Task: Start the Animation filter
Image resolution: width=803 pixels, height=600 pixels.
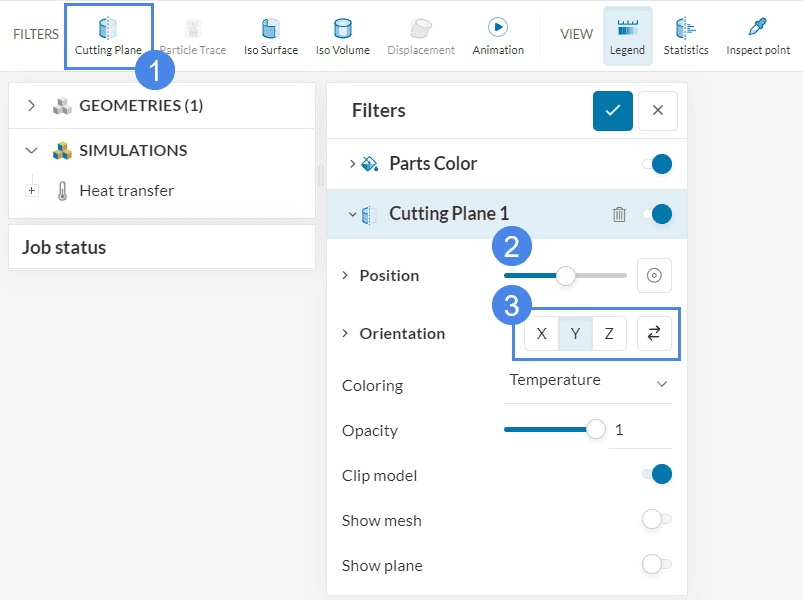Action: click(498, 35)
